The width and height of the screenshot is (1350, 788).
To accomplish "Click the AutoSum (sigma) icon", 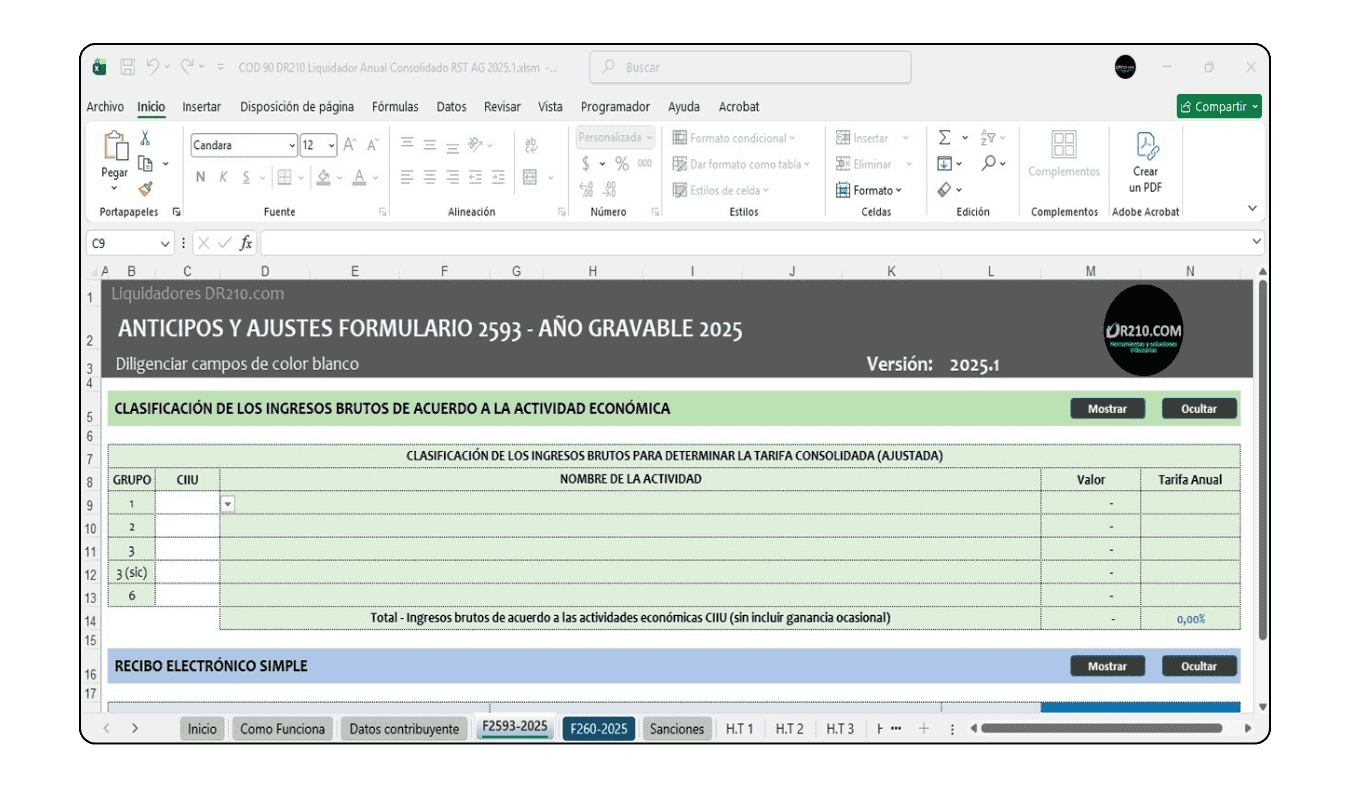I will pyautogui.click(x=945, y=137).
